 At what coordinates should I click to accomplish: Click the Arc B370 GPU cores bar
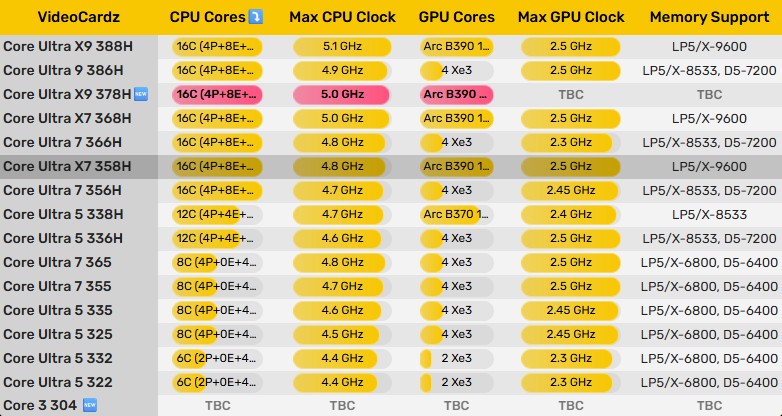click(457, 214)
